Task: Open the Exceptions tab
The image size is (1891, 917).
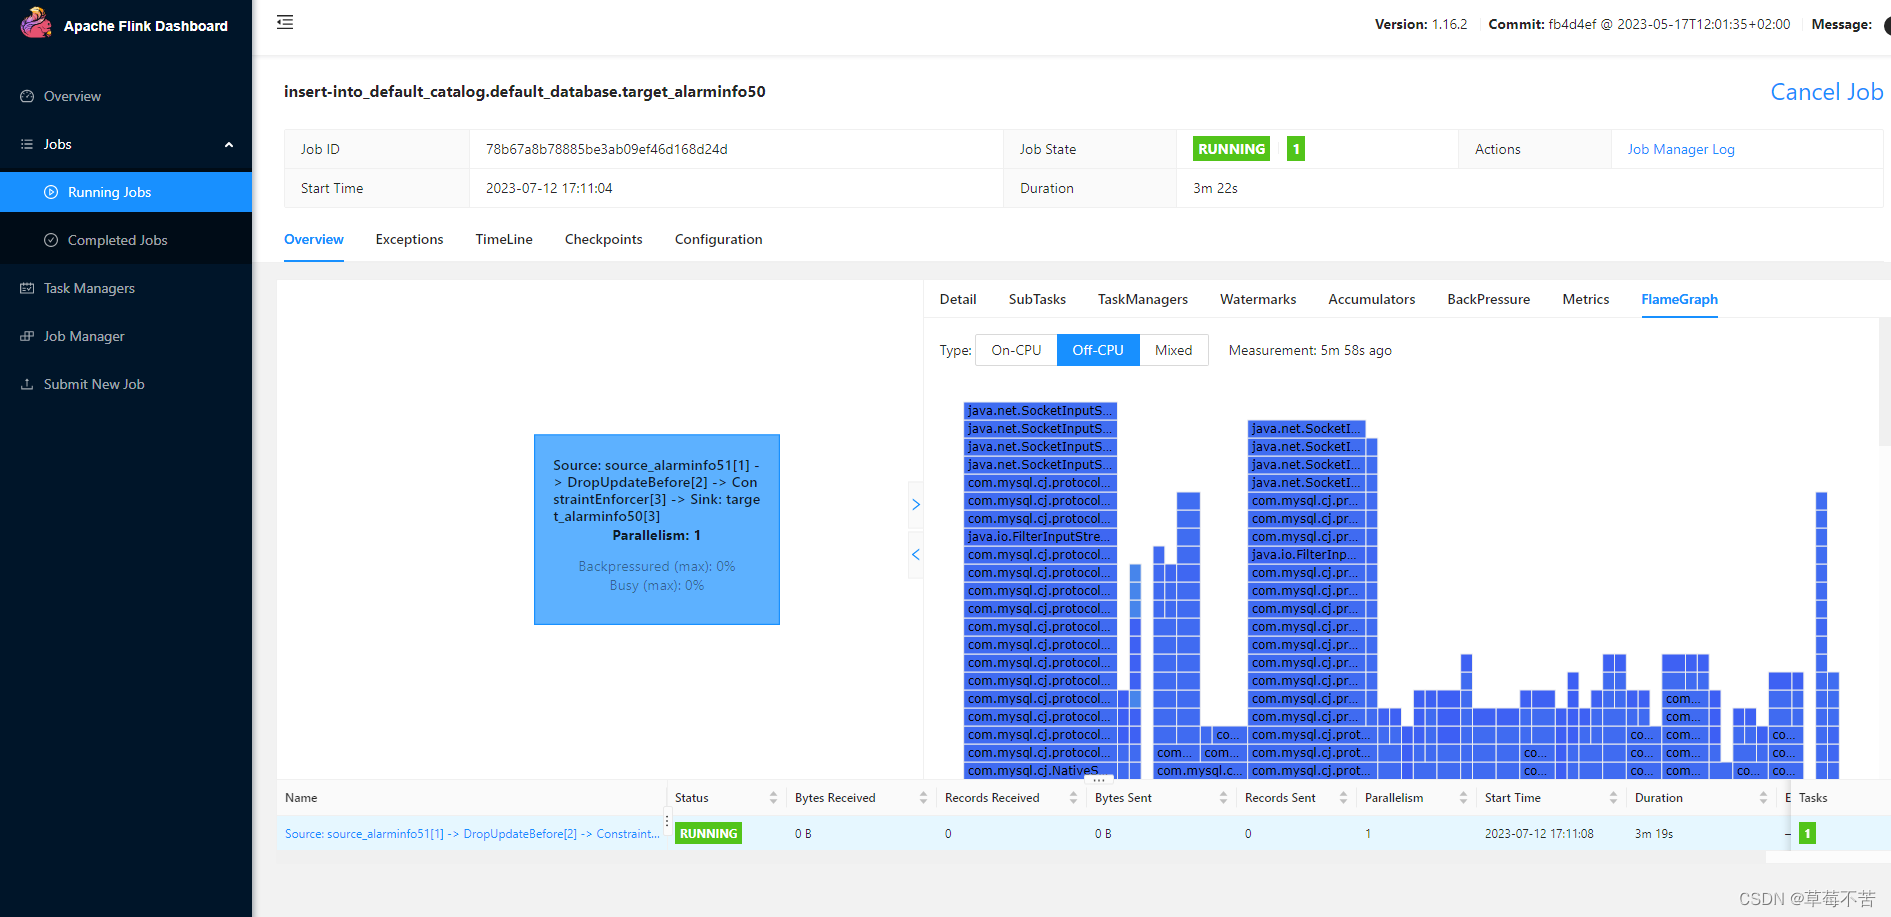Action: tap(409, 239)
